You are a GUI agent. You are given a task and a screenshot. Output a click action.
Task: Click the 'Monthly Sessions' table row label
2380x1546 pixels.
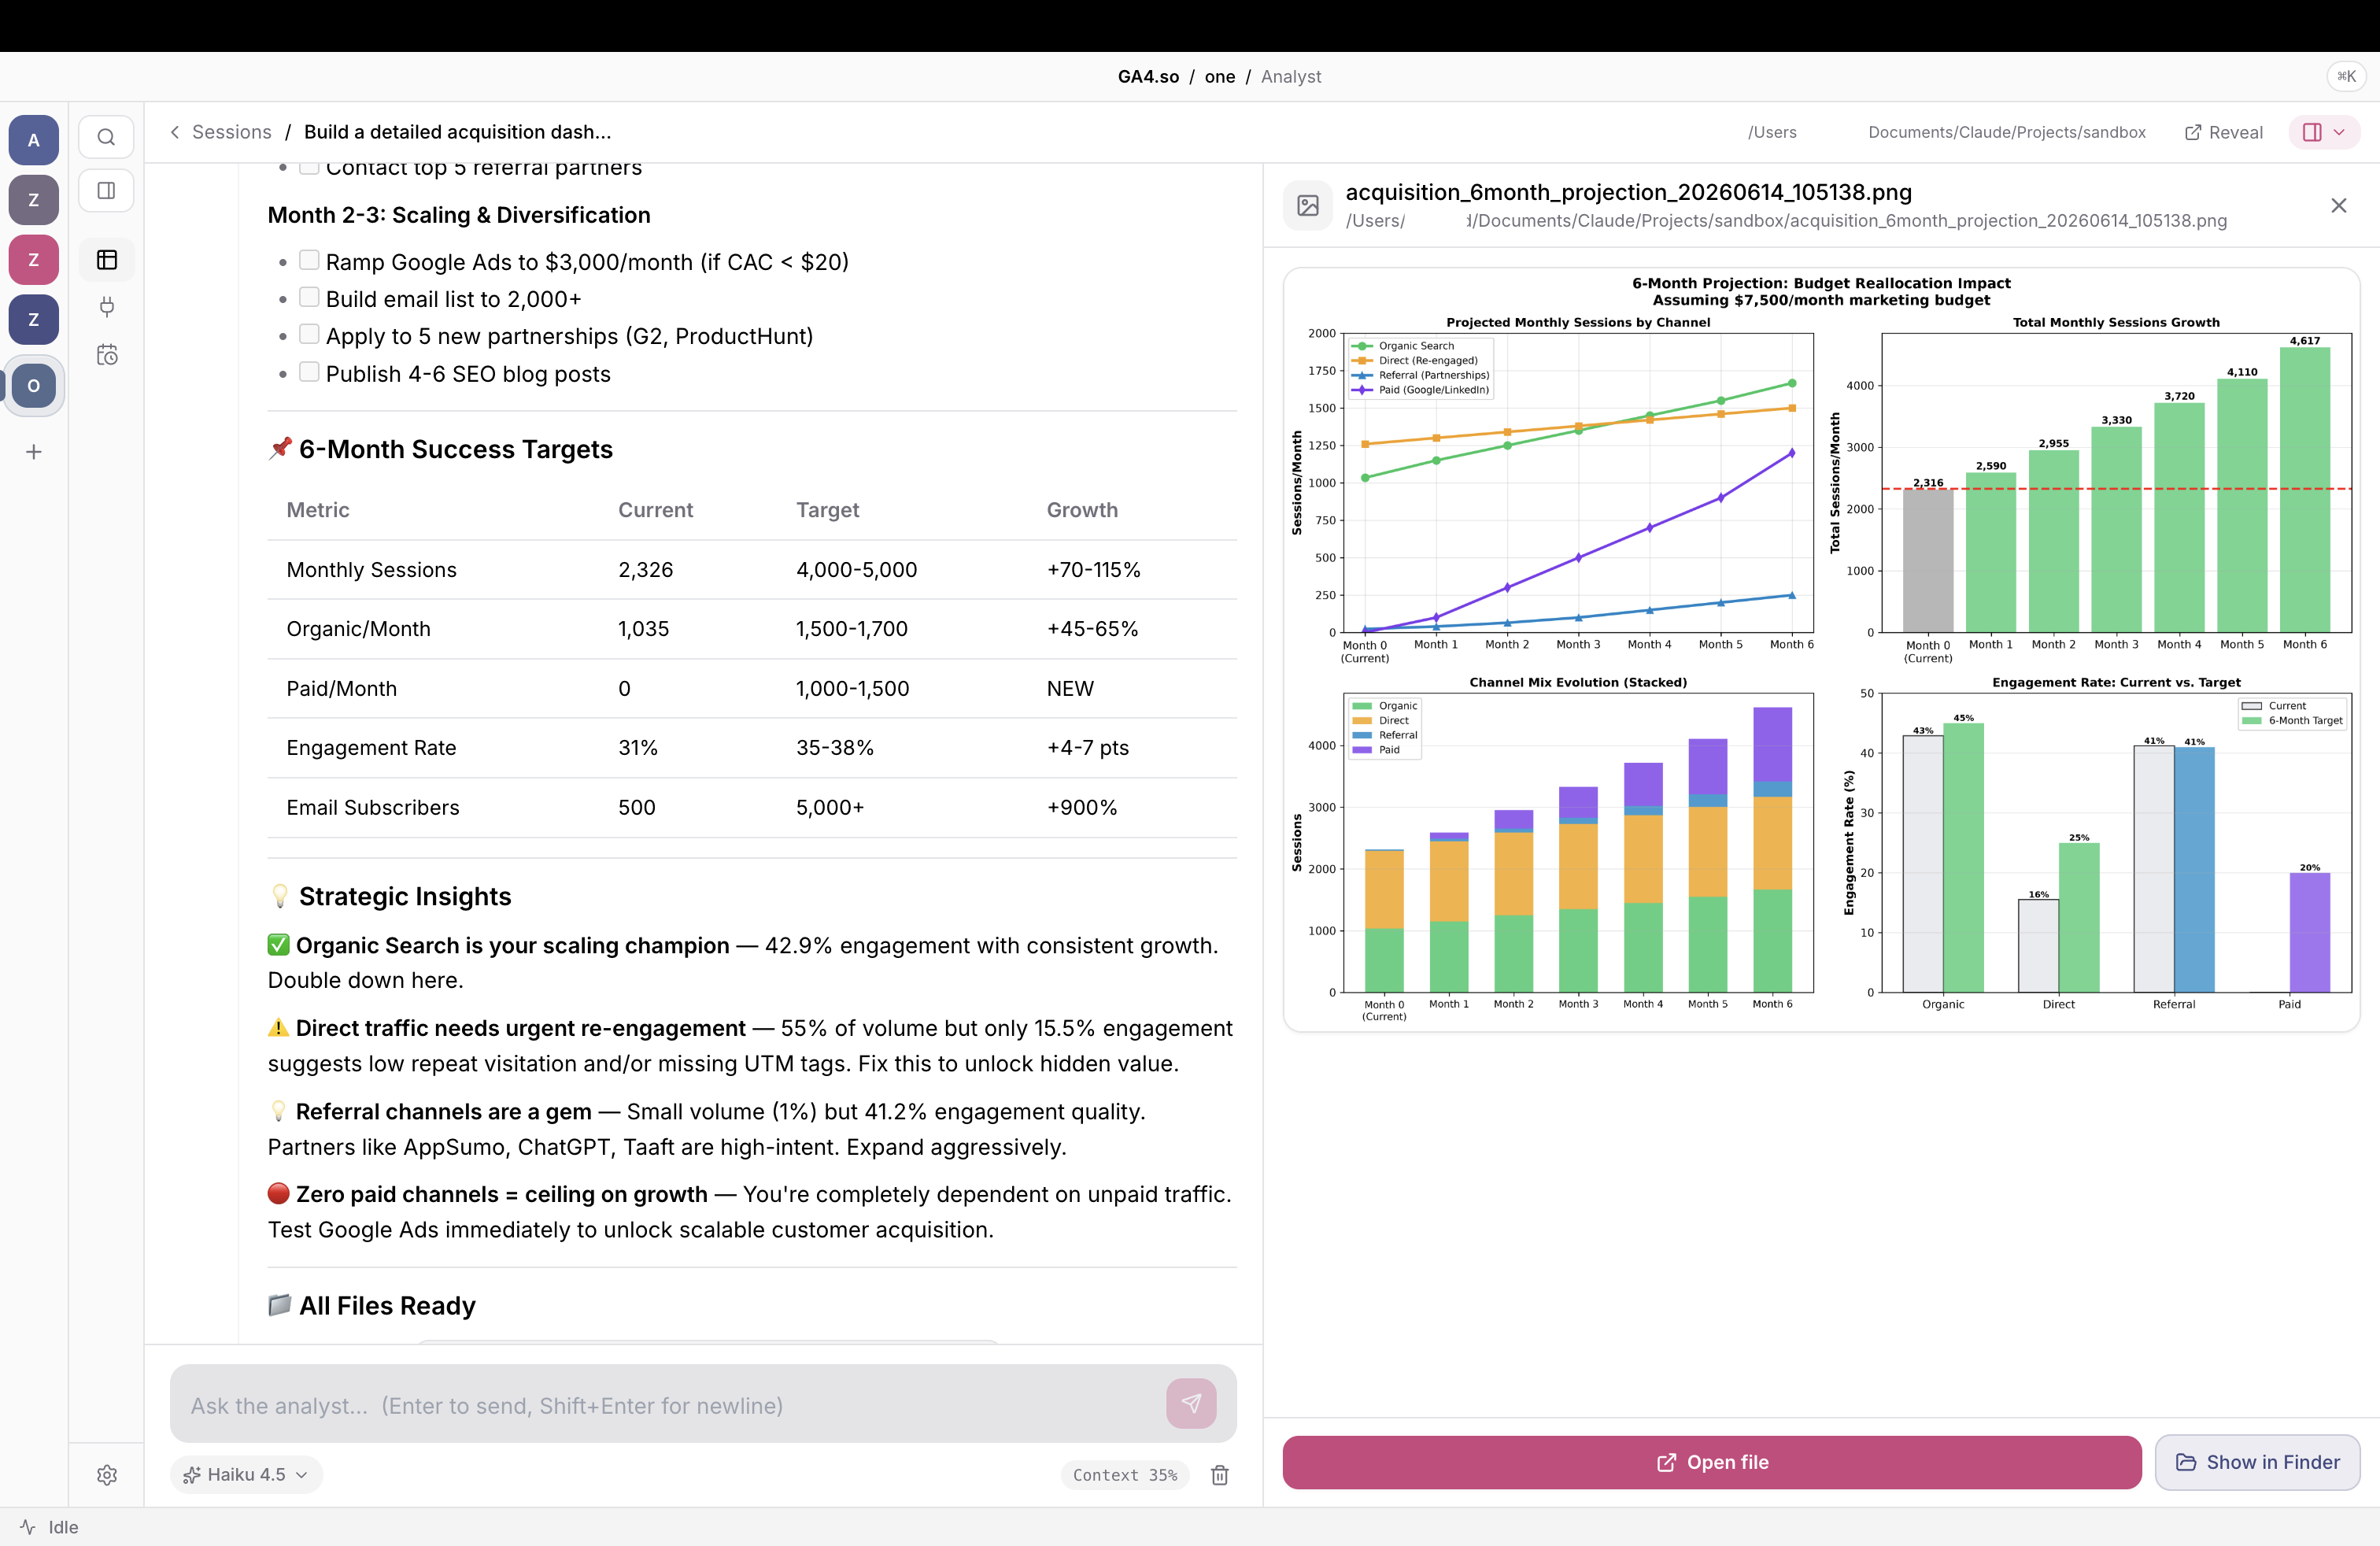pos(371,570)
